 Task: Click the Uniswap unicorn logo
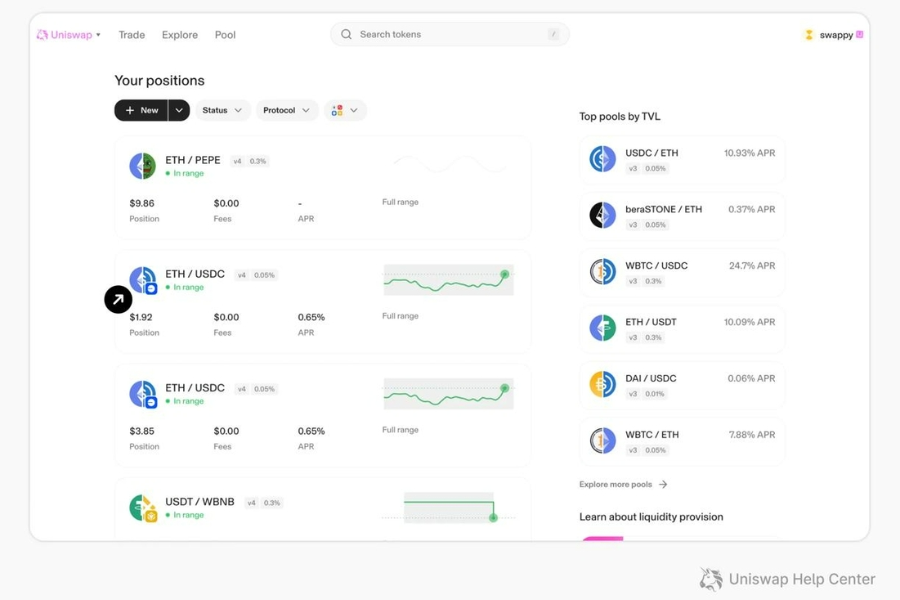(42, 34)
